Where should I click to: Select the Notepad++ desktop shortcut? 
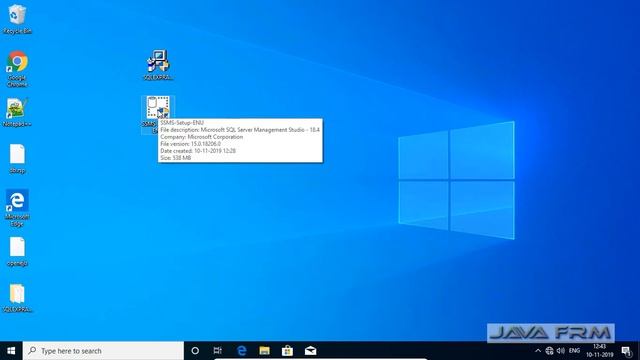click(x=17, y=113)
